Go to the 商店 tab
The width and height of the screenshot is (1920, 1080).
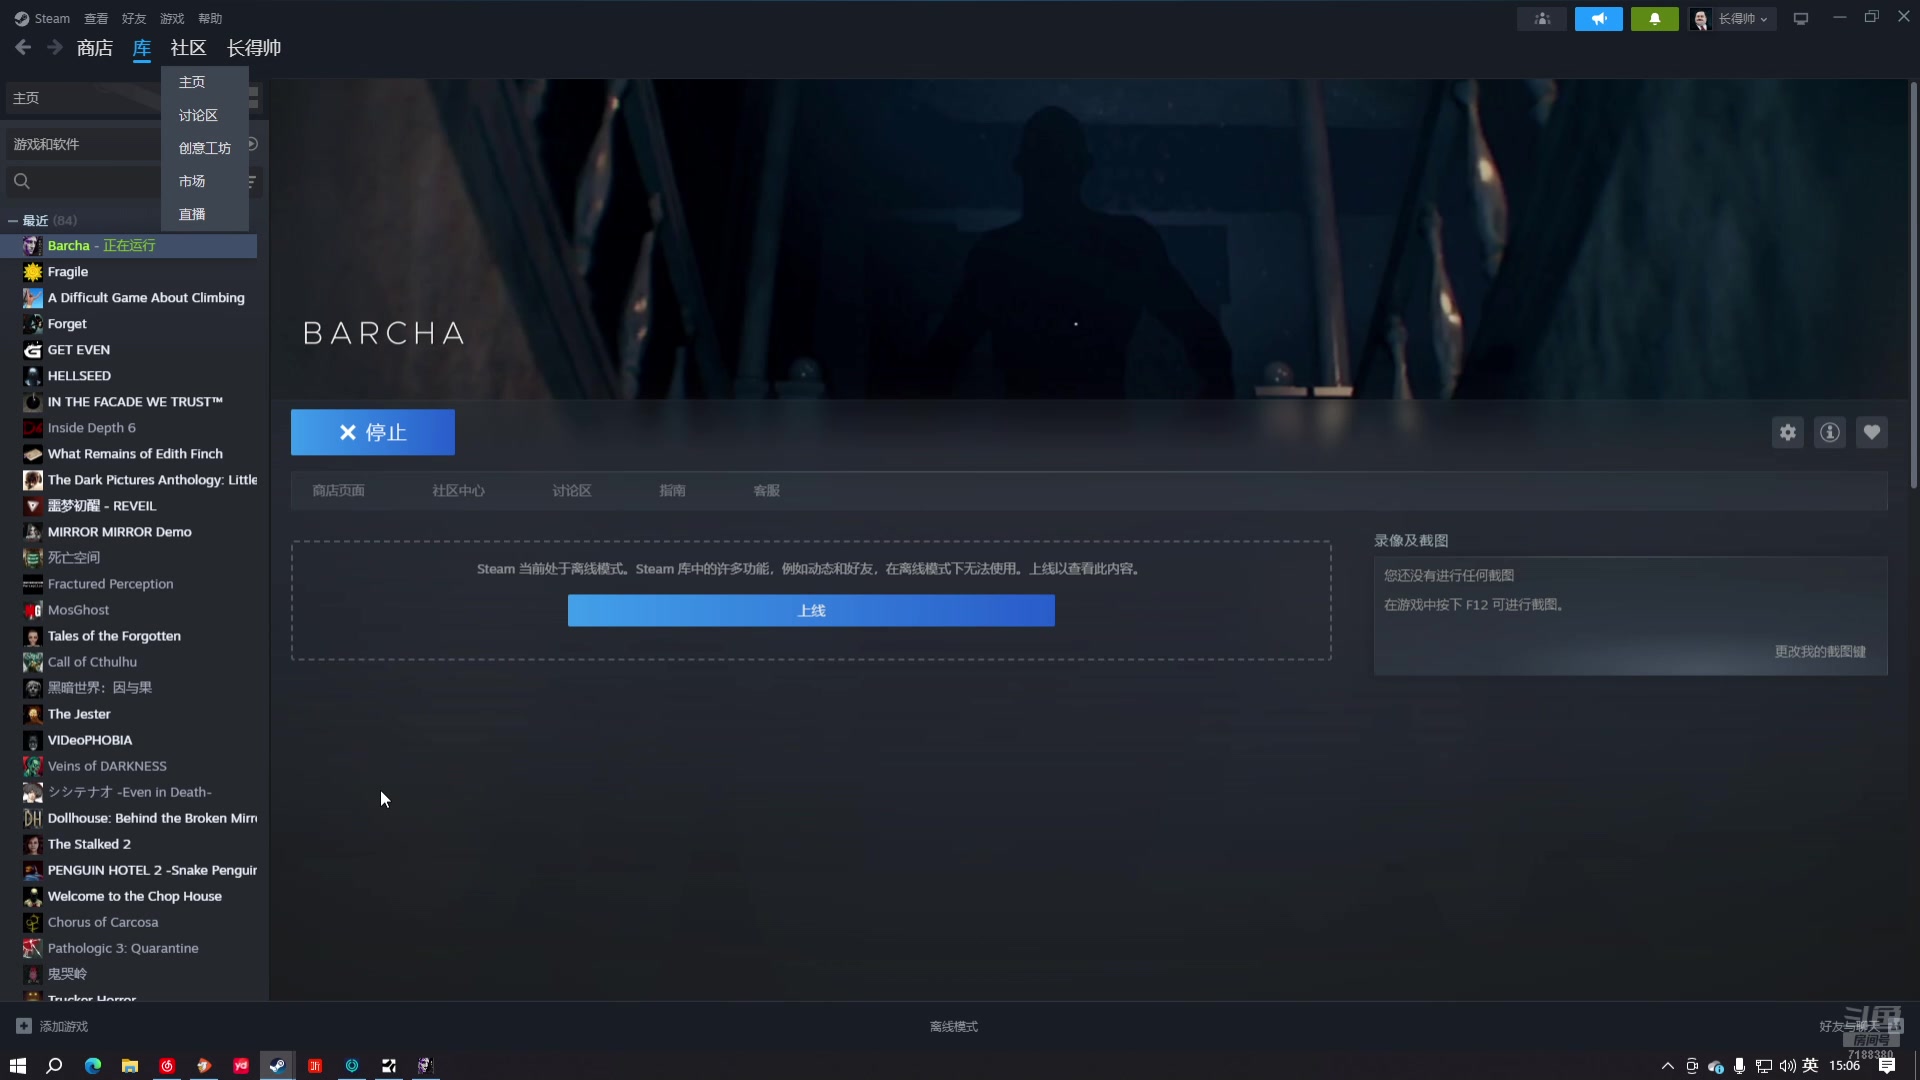[x=95, y=48]
